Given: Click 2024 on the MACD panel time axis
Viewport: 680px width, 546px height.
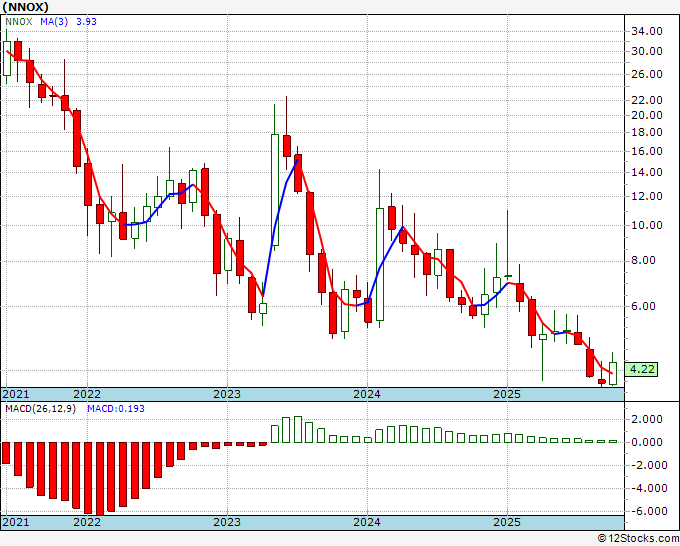Looking at the screenshot, I should point(367,522).
